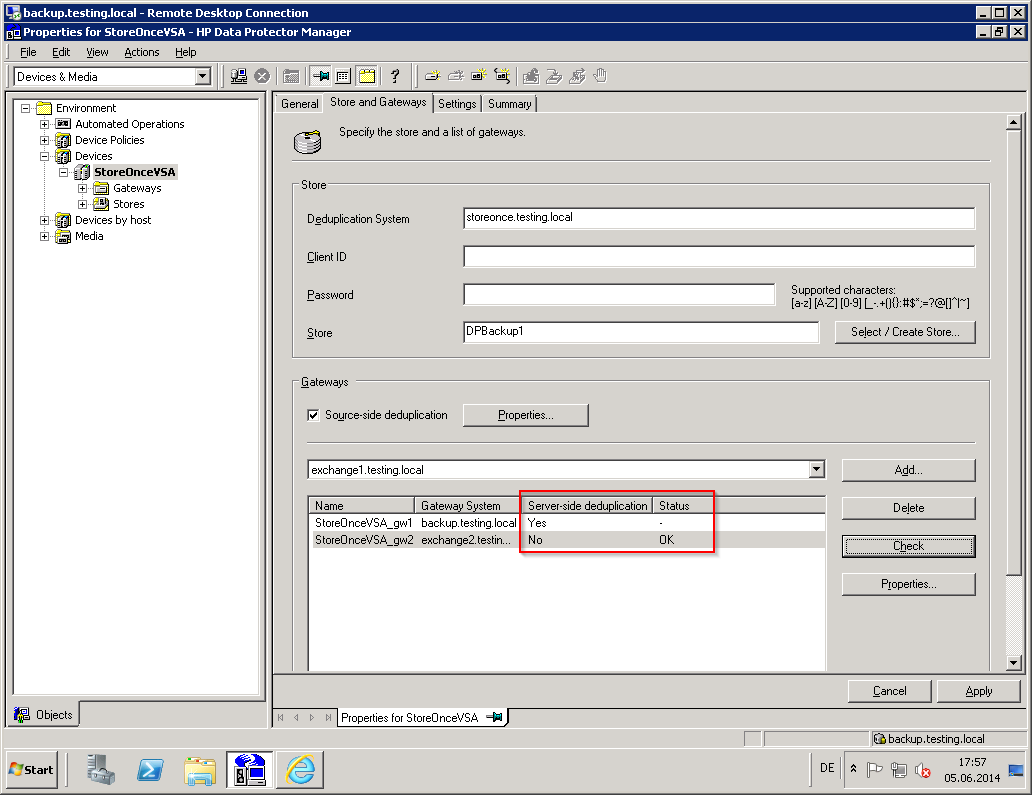This screenshot has height=795, width=1032.
Task: Launch PowerShell from the taskbar
Action: [150, 769]
